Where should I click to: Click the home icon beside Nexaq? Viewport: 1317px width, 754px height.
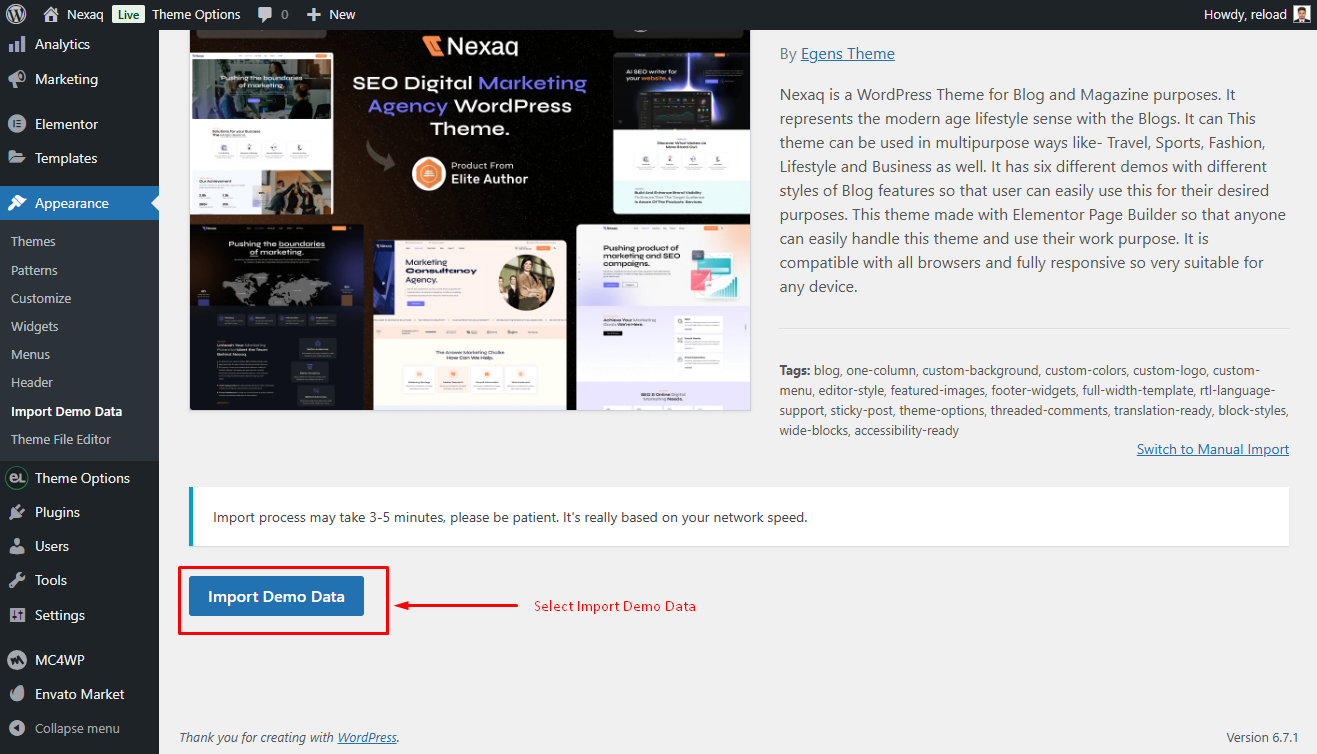pos(51,14)
